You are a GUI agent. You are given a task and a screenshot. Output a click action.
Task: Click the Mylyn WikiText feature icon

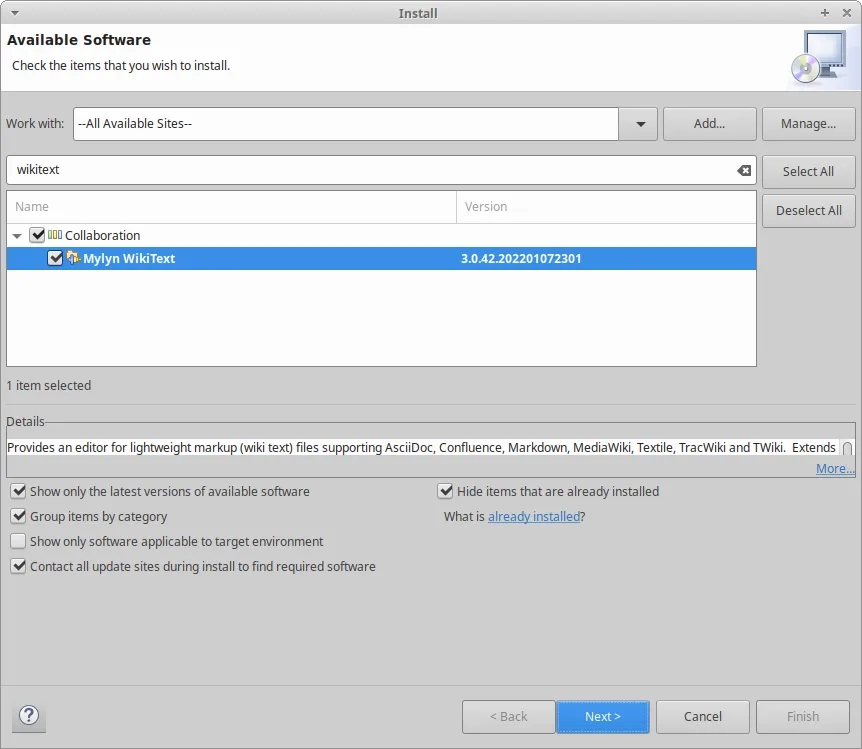[x=73, y=257]
